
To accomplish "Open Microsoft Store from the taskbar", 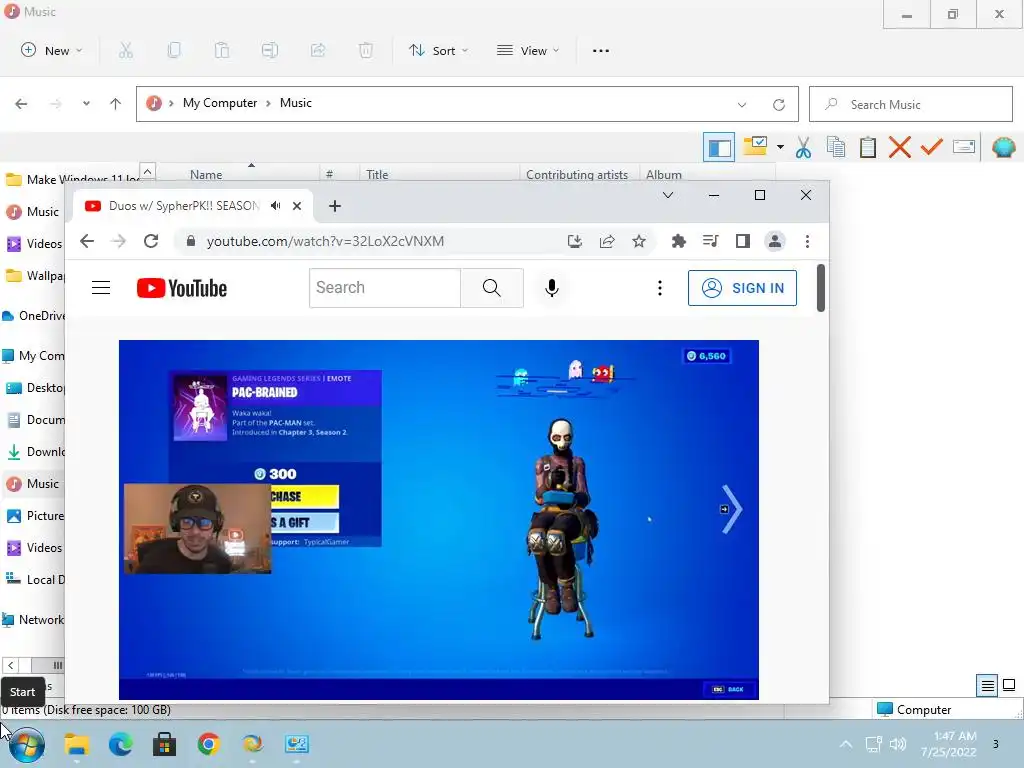I will (165, 744).
